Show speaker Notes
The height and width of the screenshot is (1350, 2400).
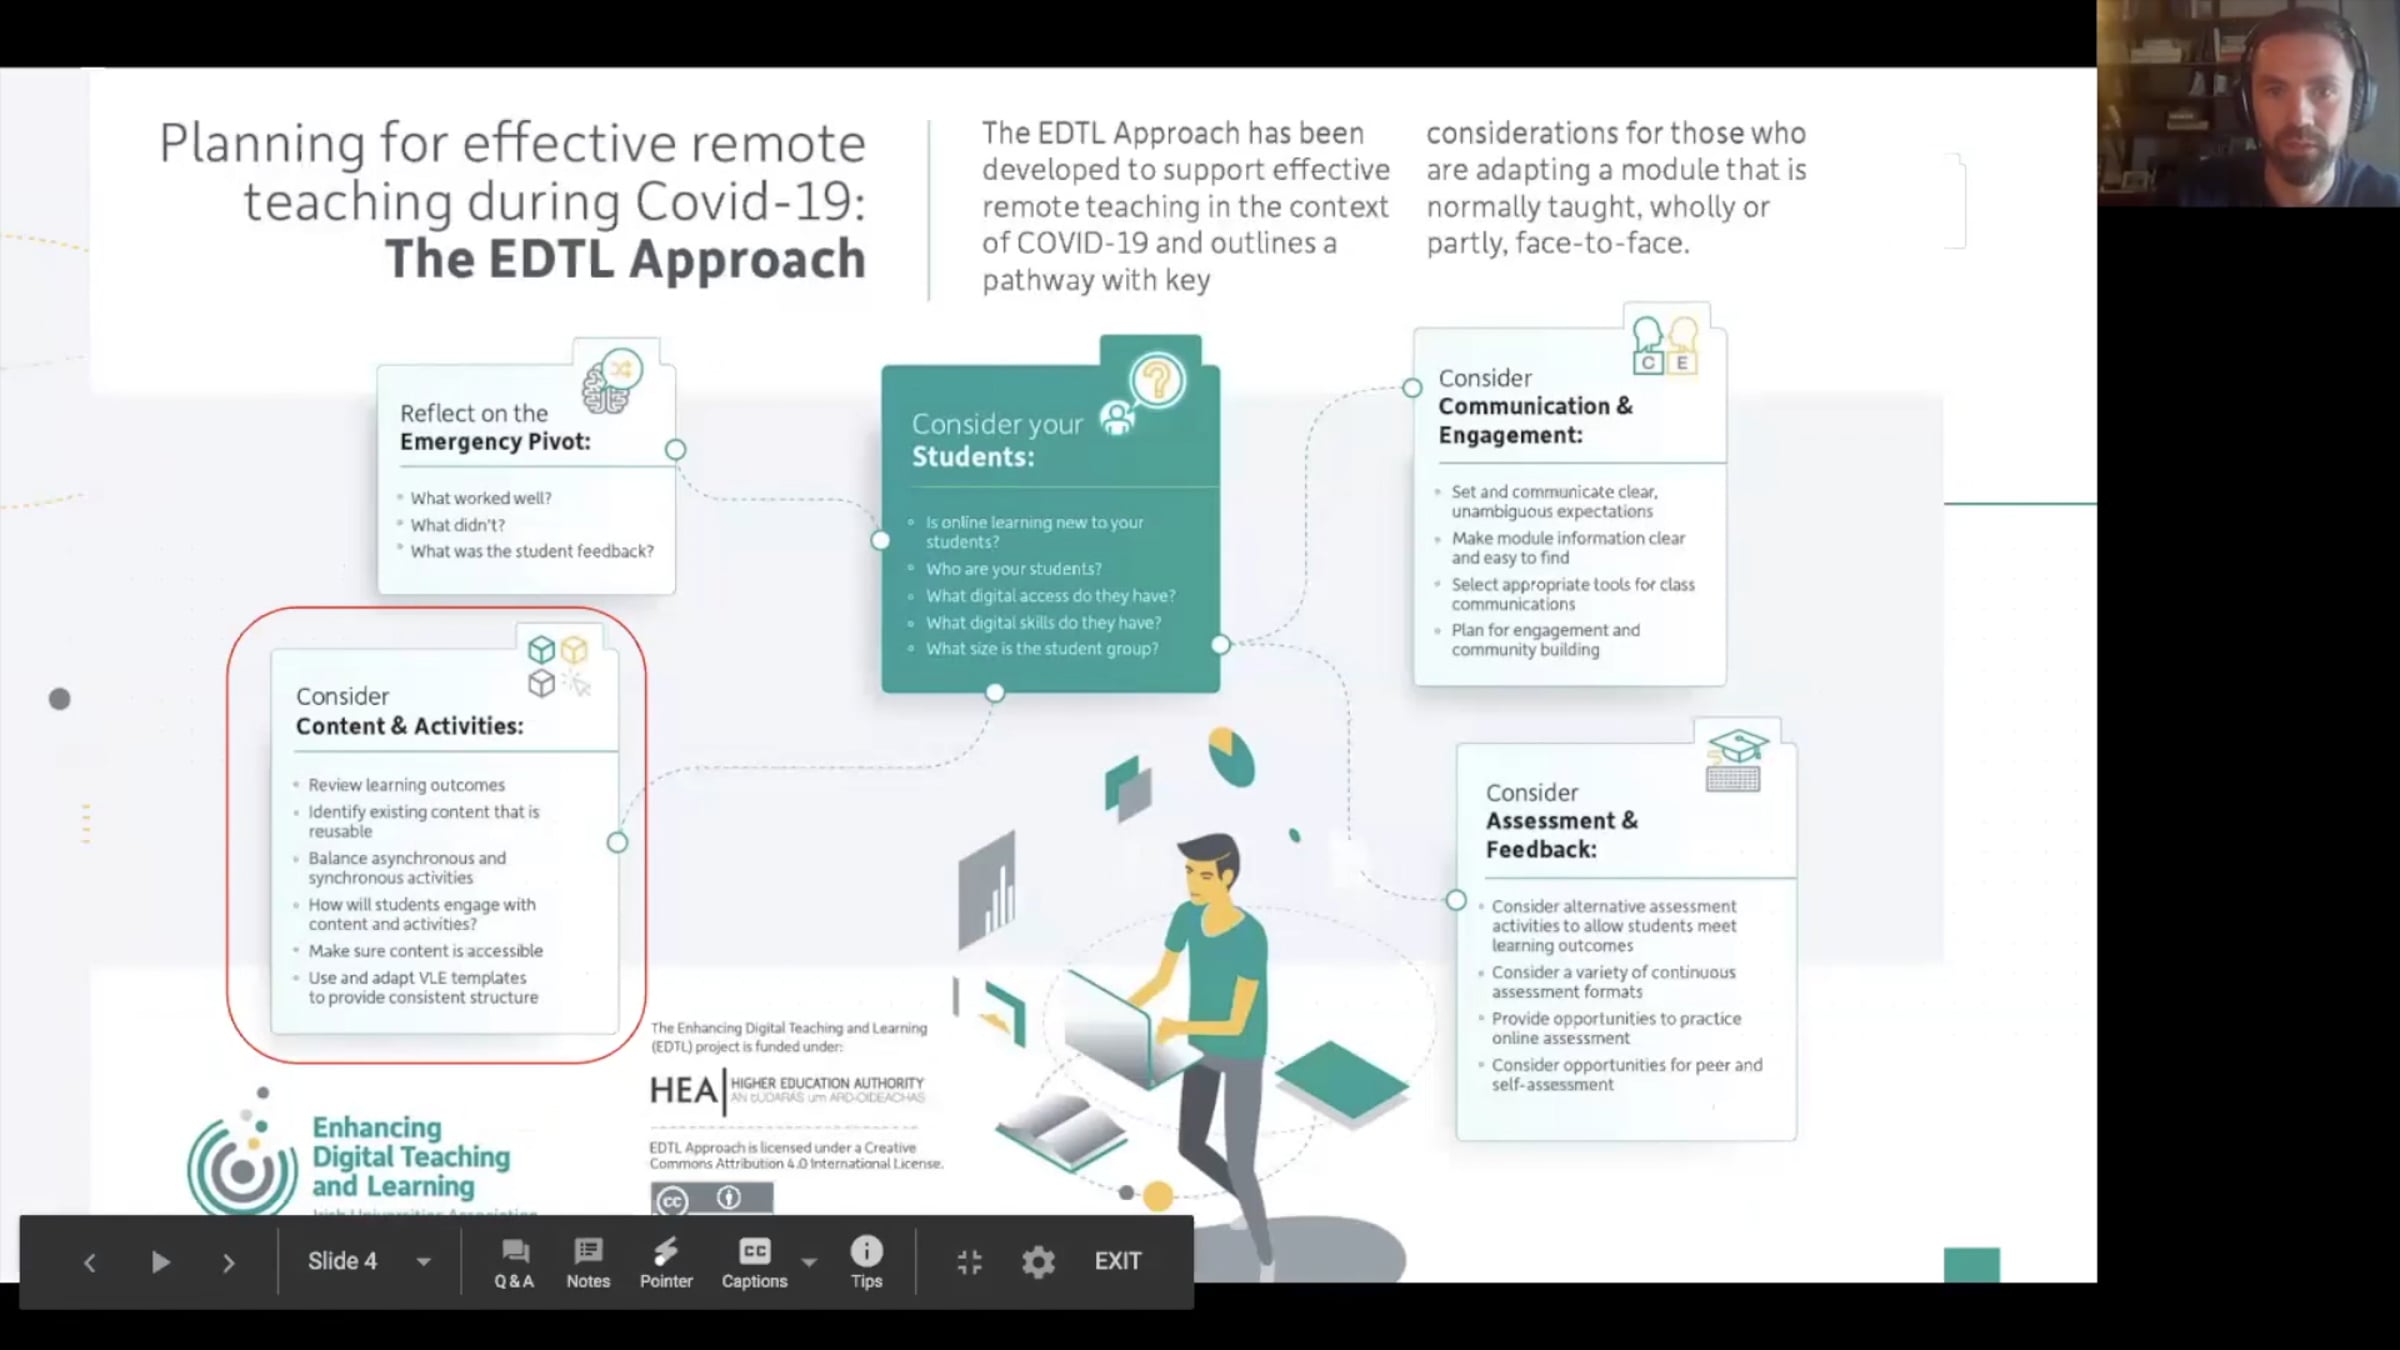(588, 1264)
